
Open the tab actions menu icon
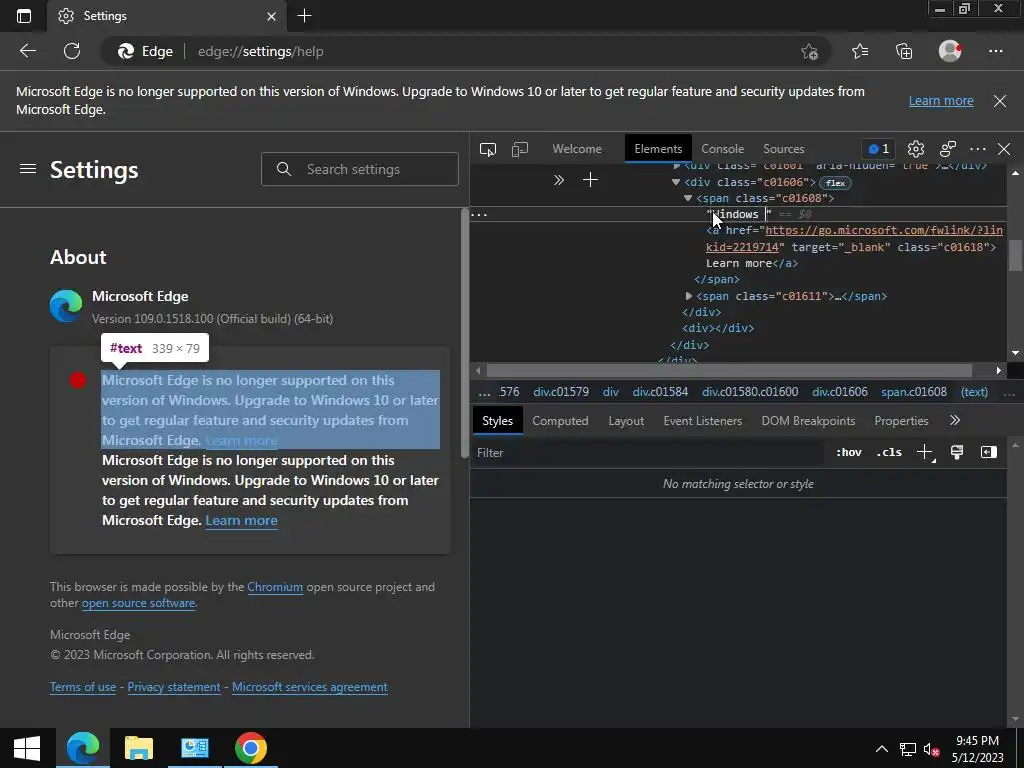point(24,16)
